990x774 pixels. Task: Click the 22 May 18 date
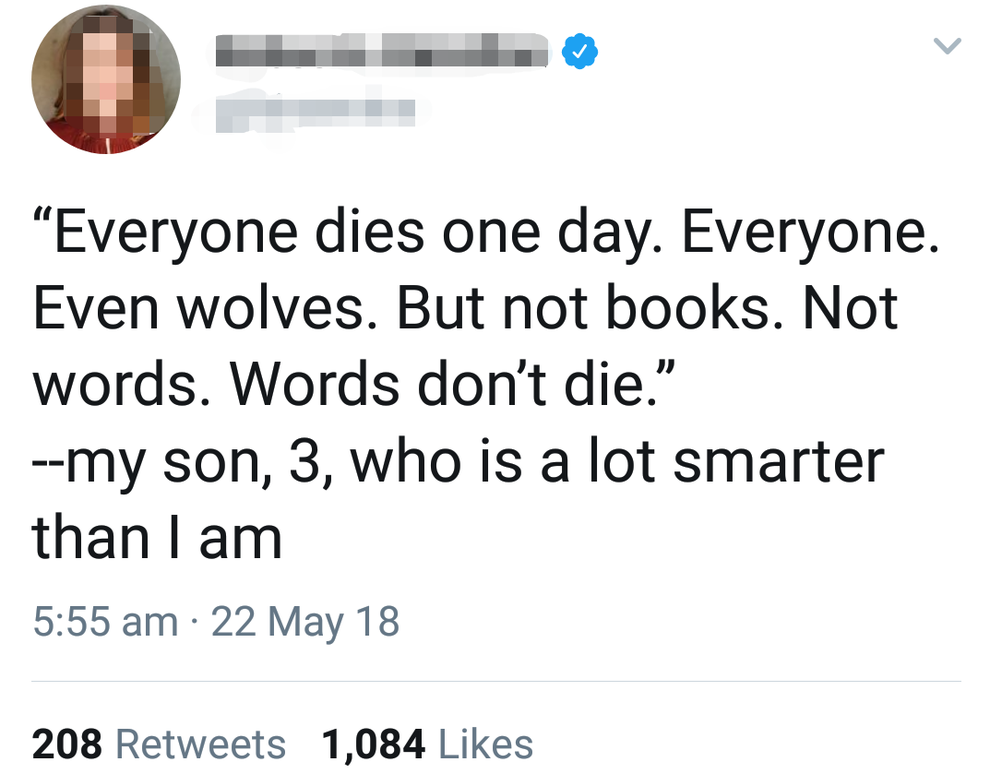point(305,621)
